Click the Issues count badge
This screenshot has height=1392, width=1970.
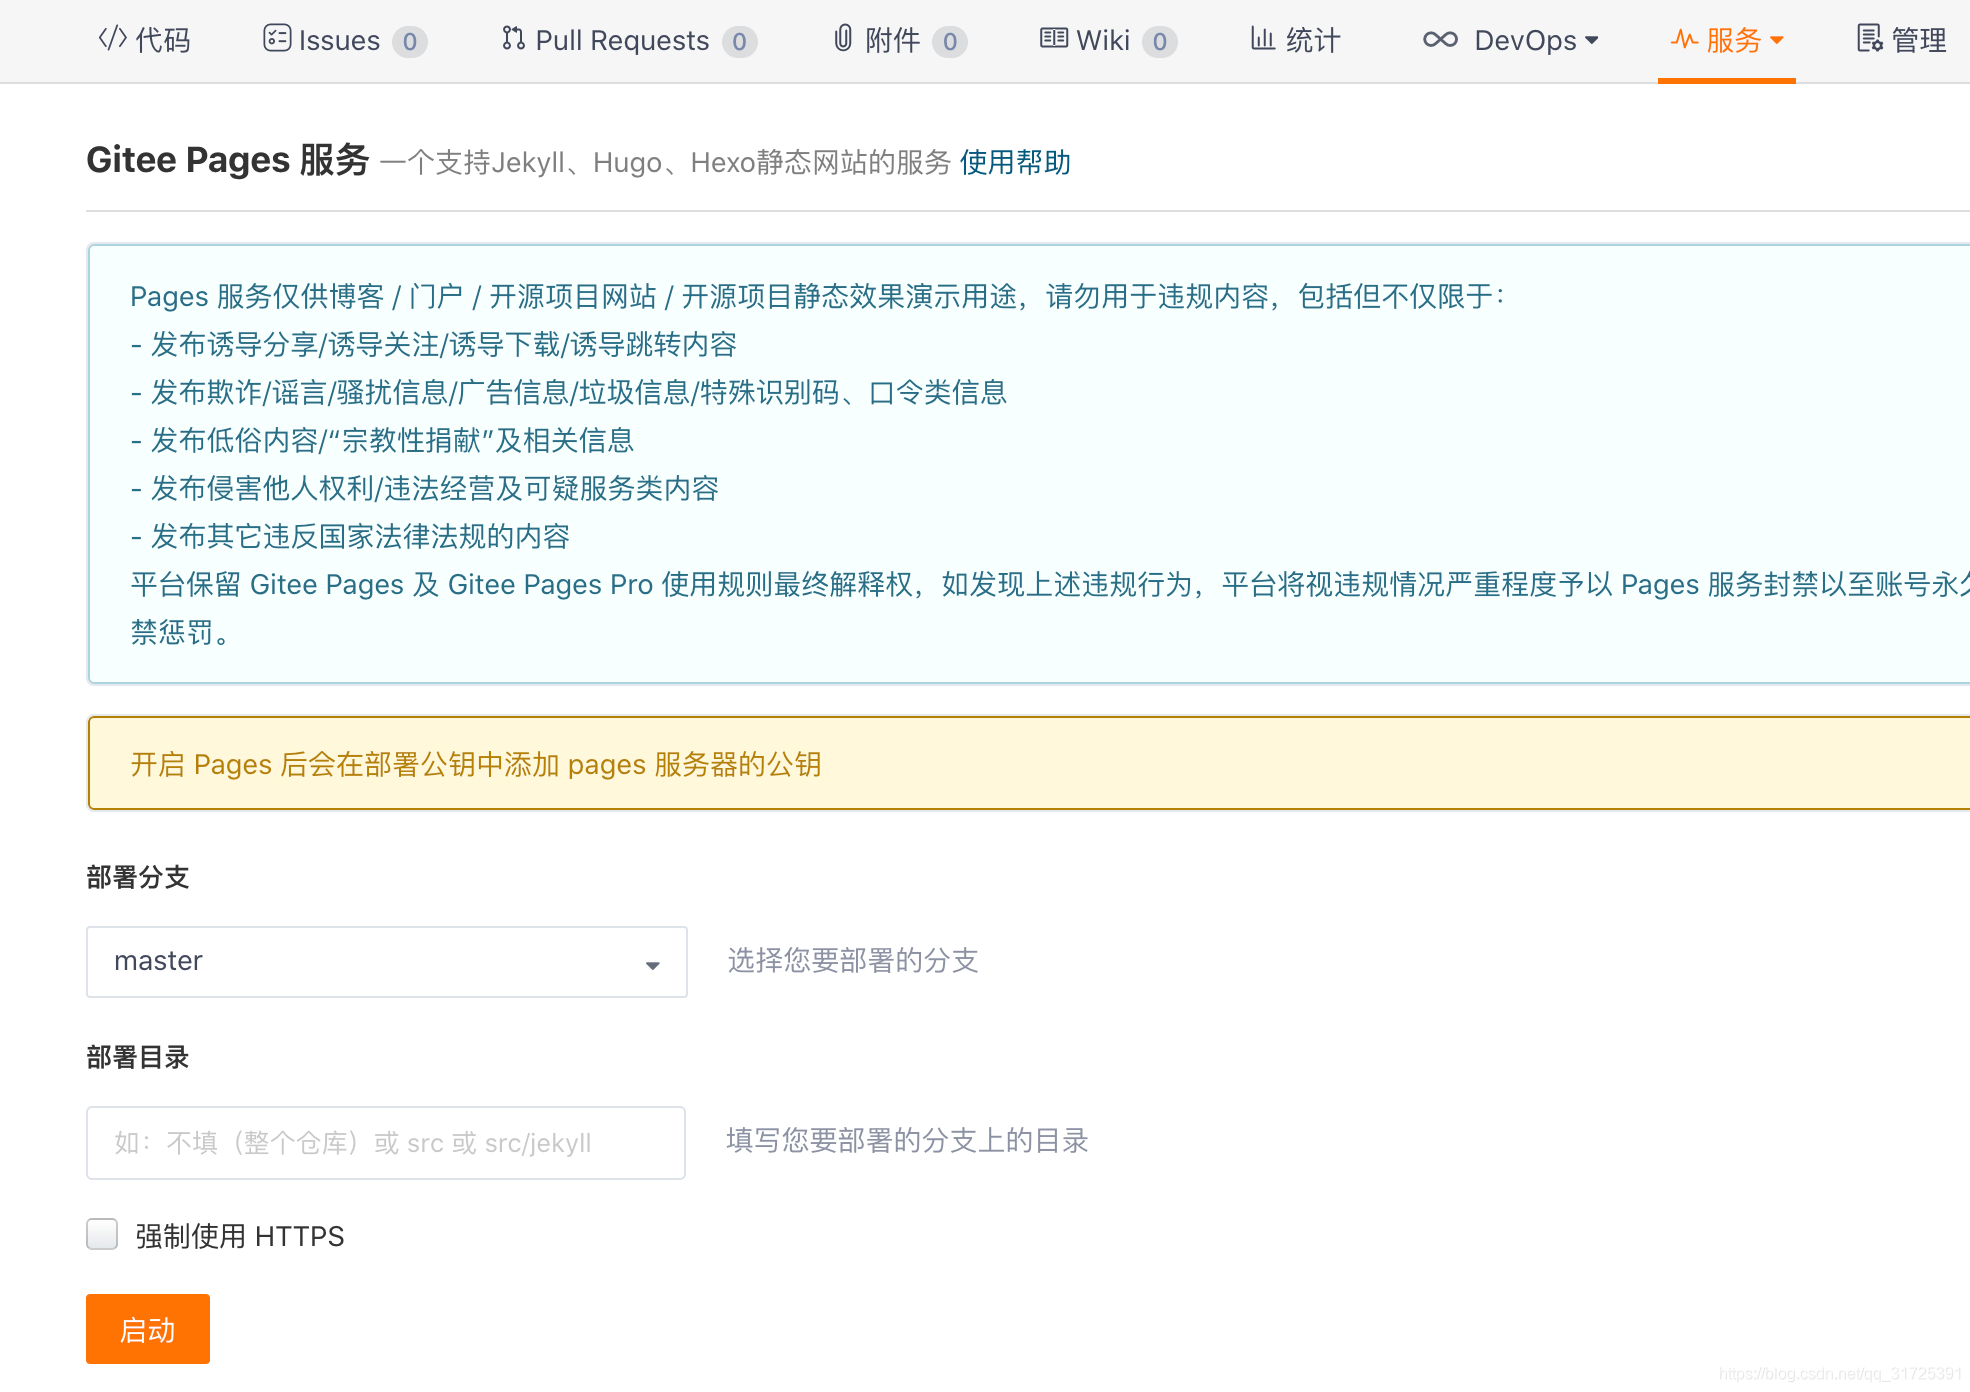tap(409, 42)
